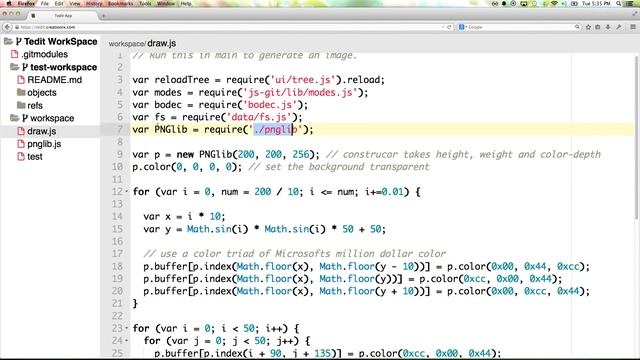Click 'var x = i * 10;' on line 14
The image size is (640, 360).
pyautogui.click(x=184, y=216)
